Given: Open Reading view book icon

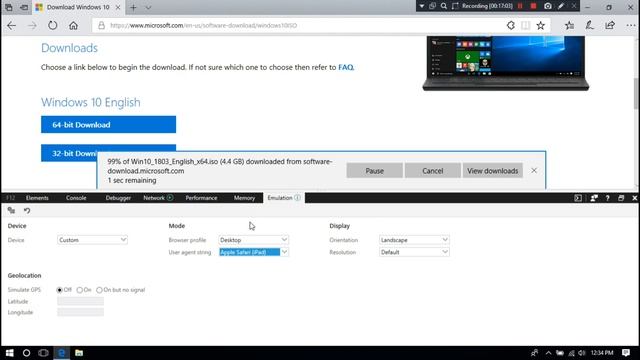Looking at the screenshot, I should (525, 25).
